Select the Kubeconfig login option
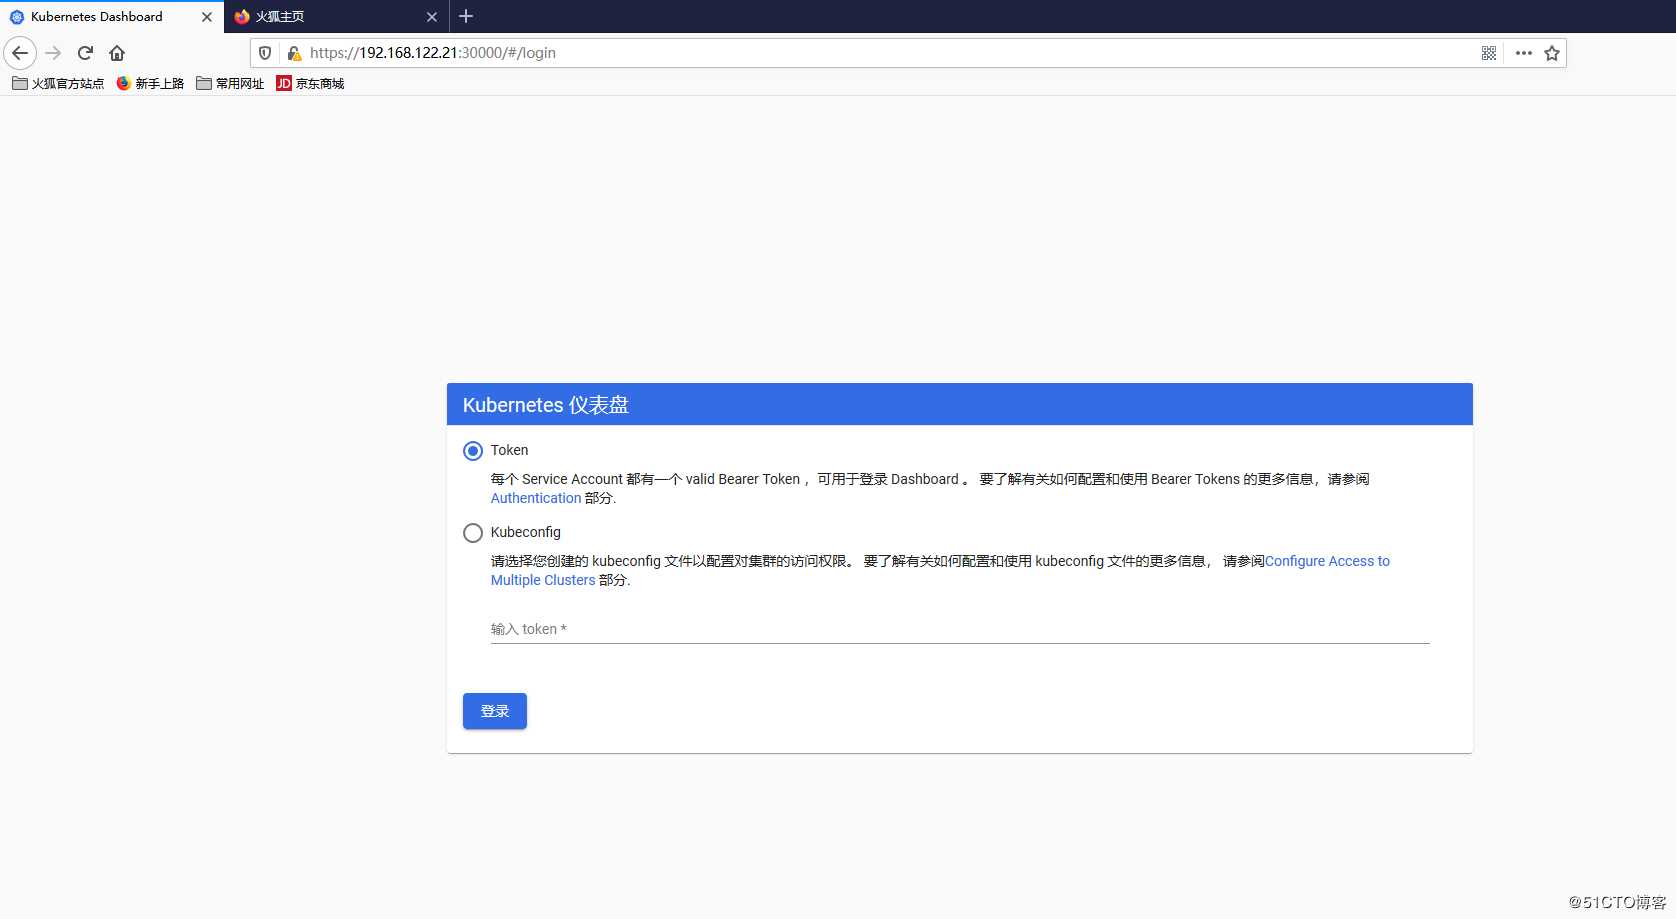Viewport: 1676px width, 919px height. coord(473,533)
